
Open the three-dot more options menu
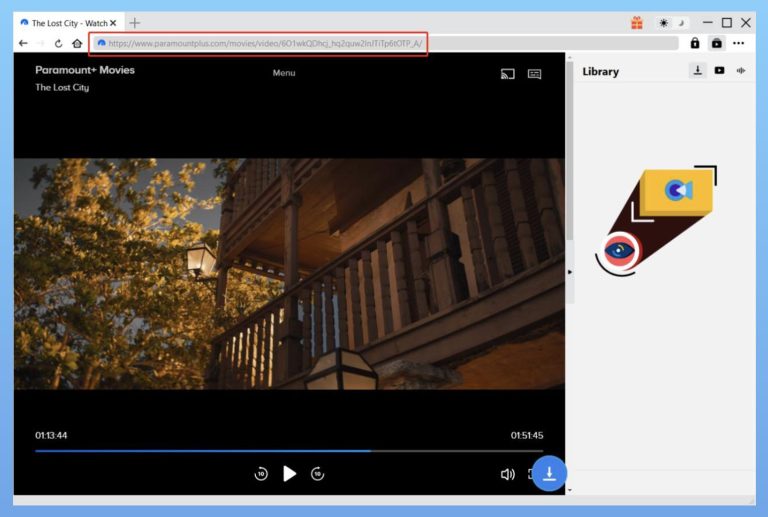739,43
